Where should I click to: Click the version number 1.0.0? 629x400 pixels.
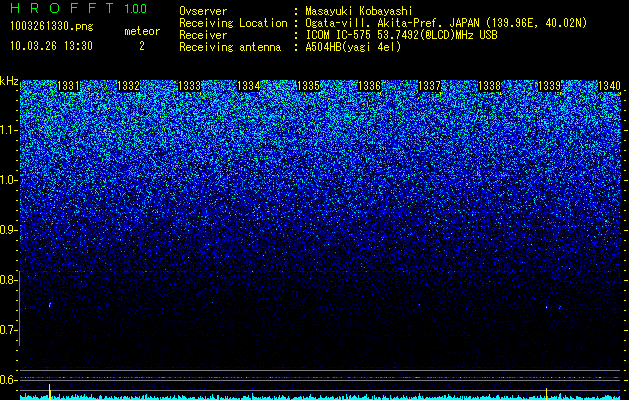tap(135, 9)
